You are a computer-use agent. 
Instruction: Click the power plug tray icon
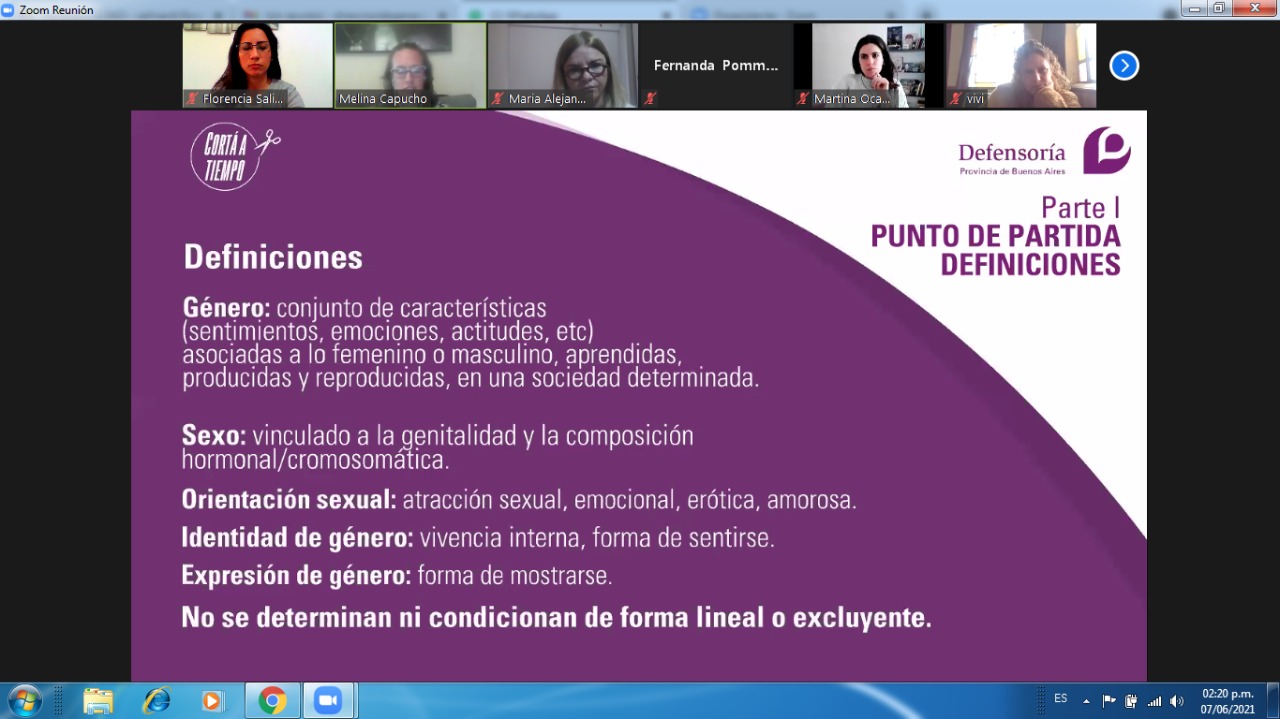[x=1131, y=701]
